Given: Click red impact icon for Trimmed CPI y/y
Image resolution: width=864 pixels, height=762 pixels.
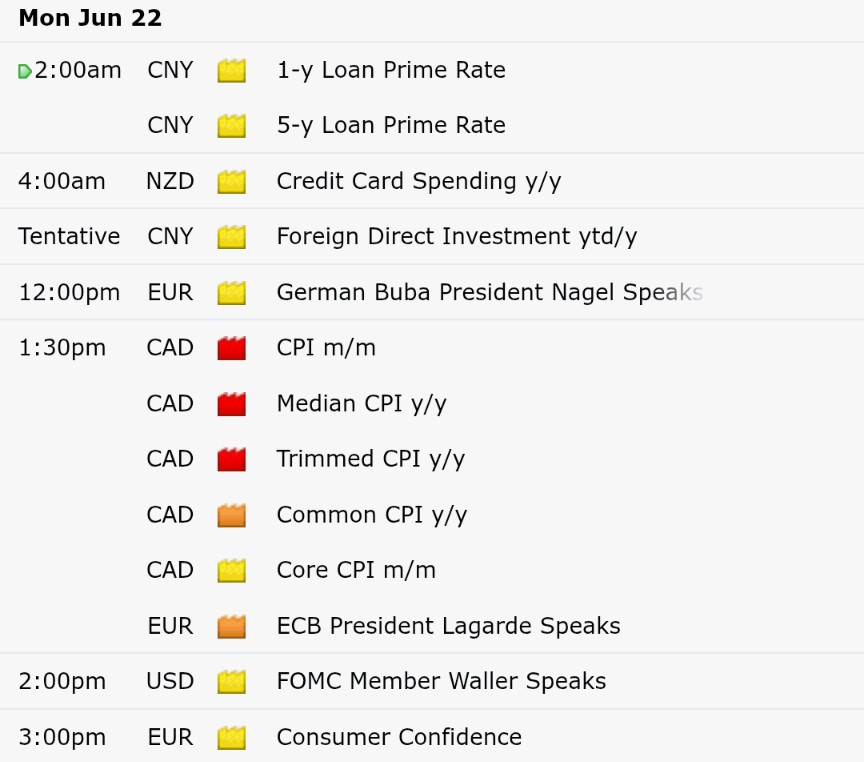Looking at the screenshot, I should tap(231, 460).
